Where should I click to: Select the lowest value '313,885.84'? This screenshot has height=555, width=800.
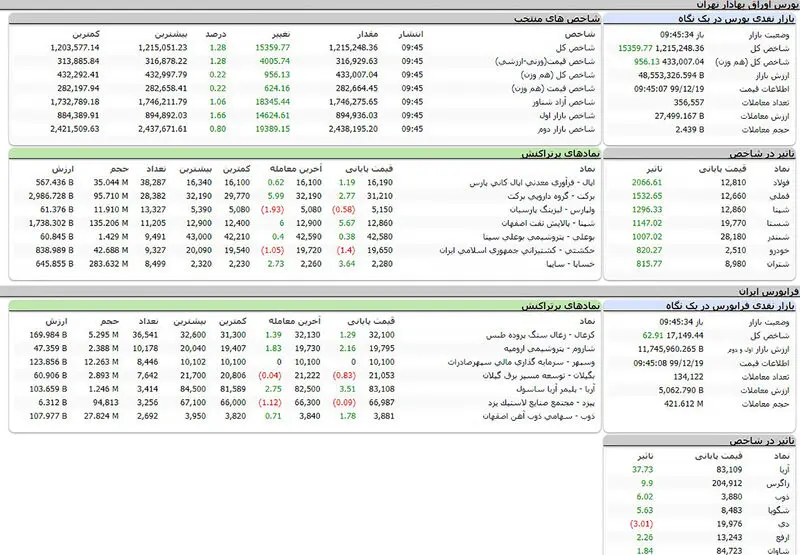click(78, 61)
